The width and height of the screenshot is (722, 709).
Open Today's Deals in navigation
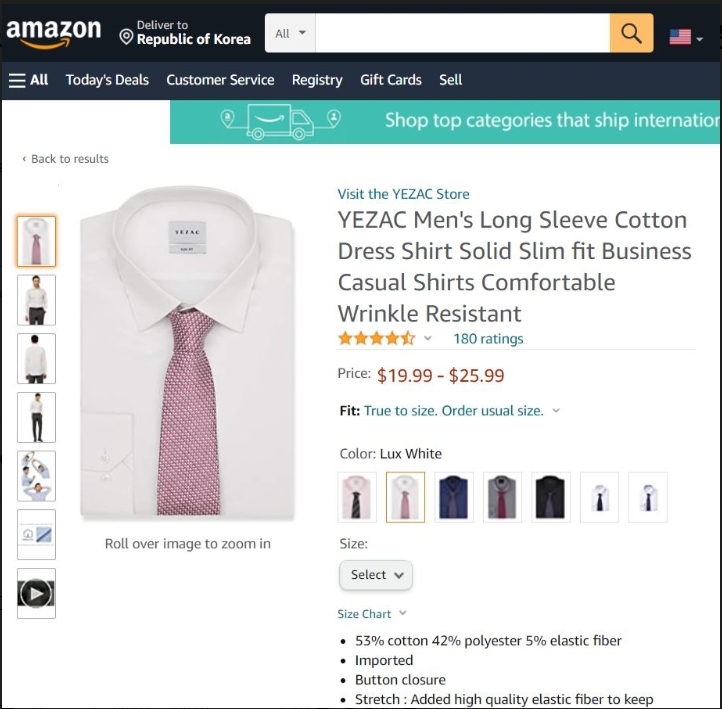click(x=107, y=80)
